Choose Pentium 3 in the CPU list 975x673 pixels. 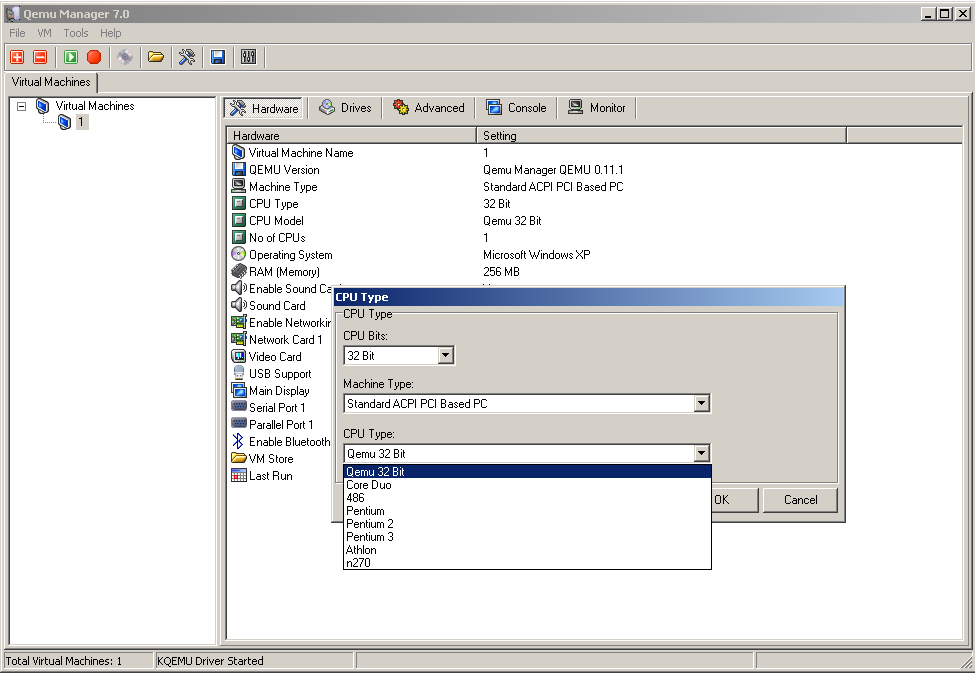click(x=369, y=537)
